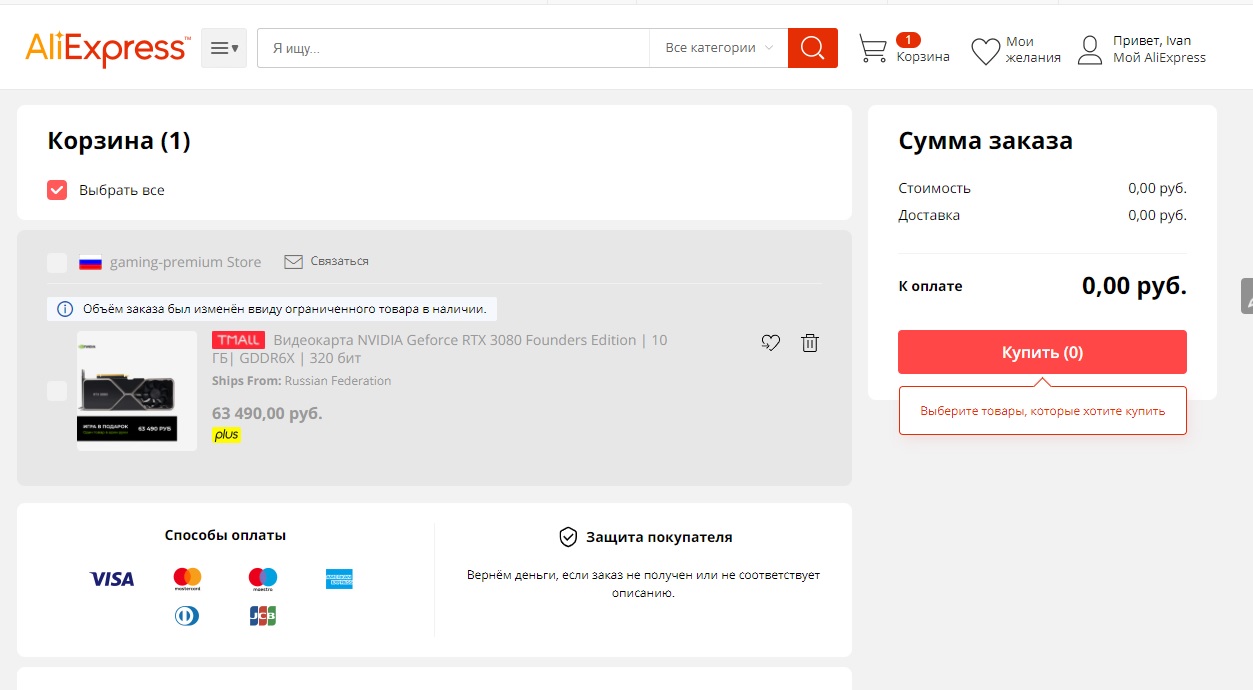Delete the item with trash icon
The image size is (1253, 690).
tap(810, 343)
